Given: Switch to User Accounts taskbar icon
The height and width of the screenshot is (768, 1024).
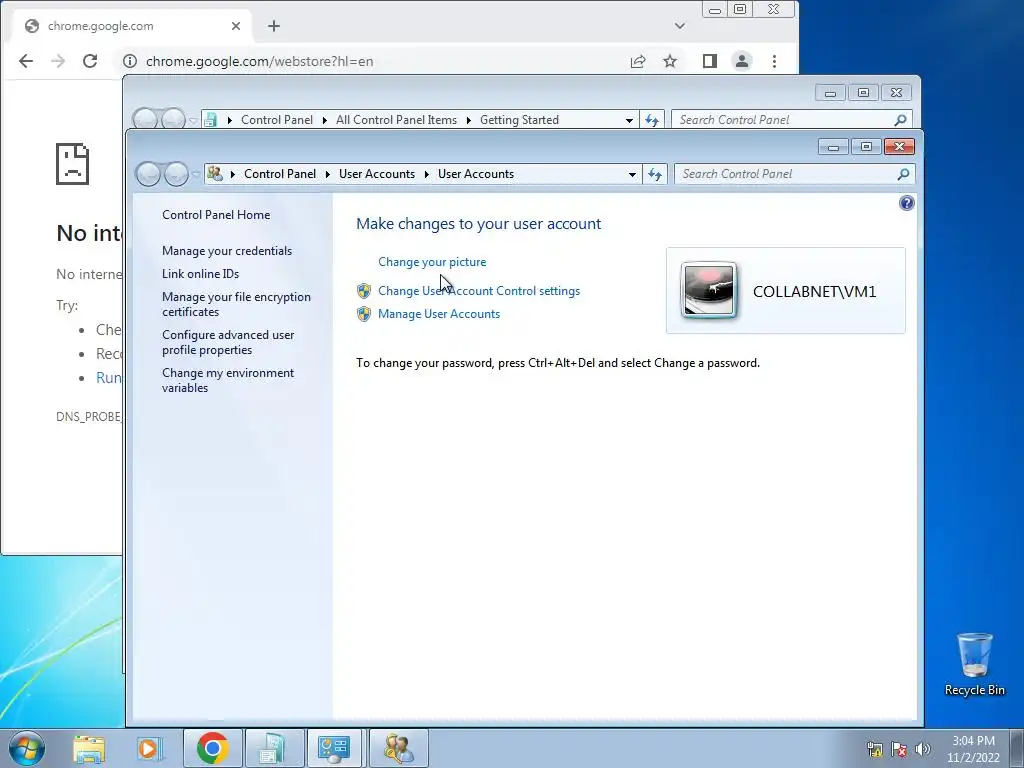Looking at the screenshot, I should click(398, 748).
